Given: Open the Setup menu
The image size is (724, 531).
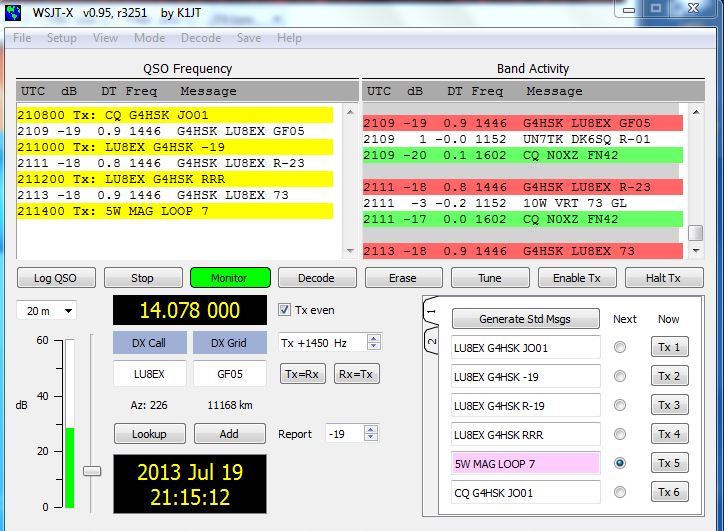Looking at the screenshot, I should (61, 38).
